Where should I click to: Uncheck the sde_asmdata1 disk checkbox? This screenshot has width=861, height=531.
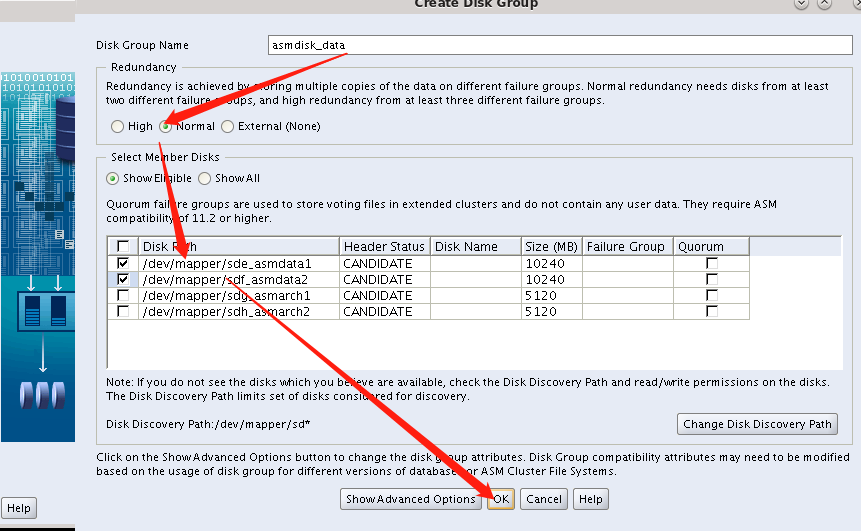123,263
